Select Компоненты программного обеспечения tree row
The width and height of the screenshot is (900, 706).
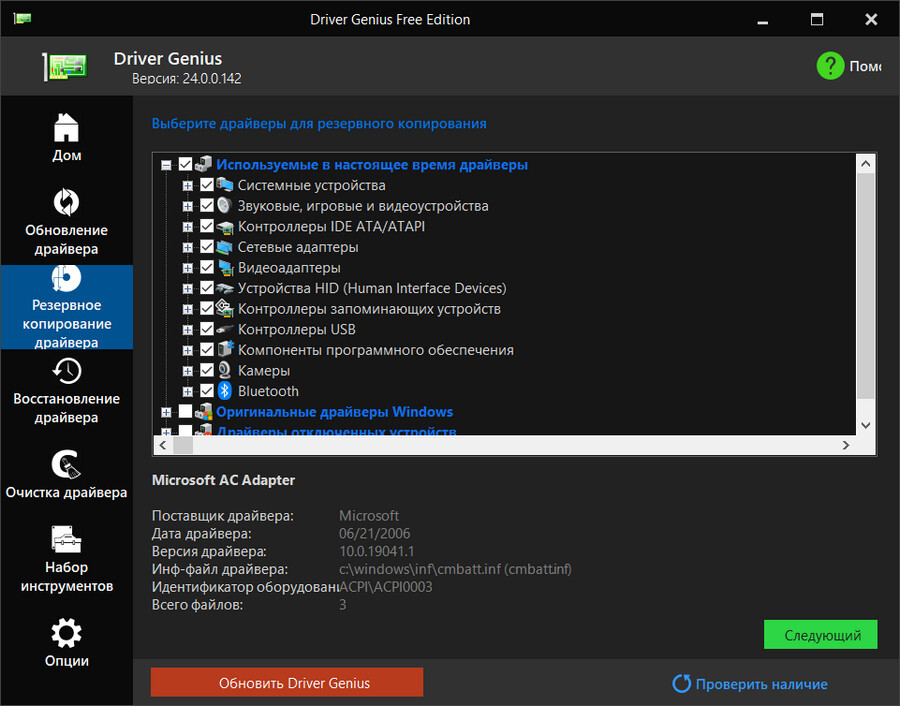[375, 350]
